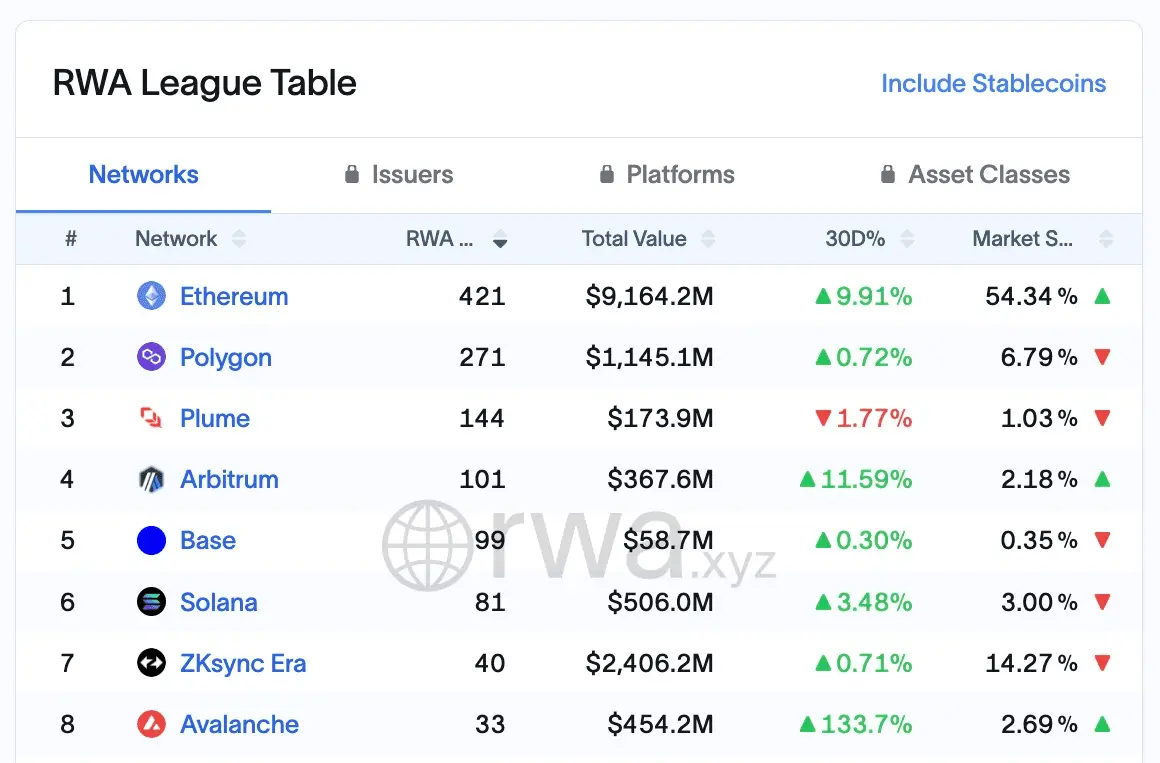Click the # rank column header
The width and height of the screenshot is (1160, 763).
click(x=71, y=239)
